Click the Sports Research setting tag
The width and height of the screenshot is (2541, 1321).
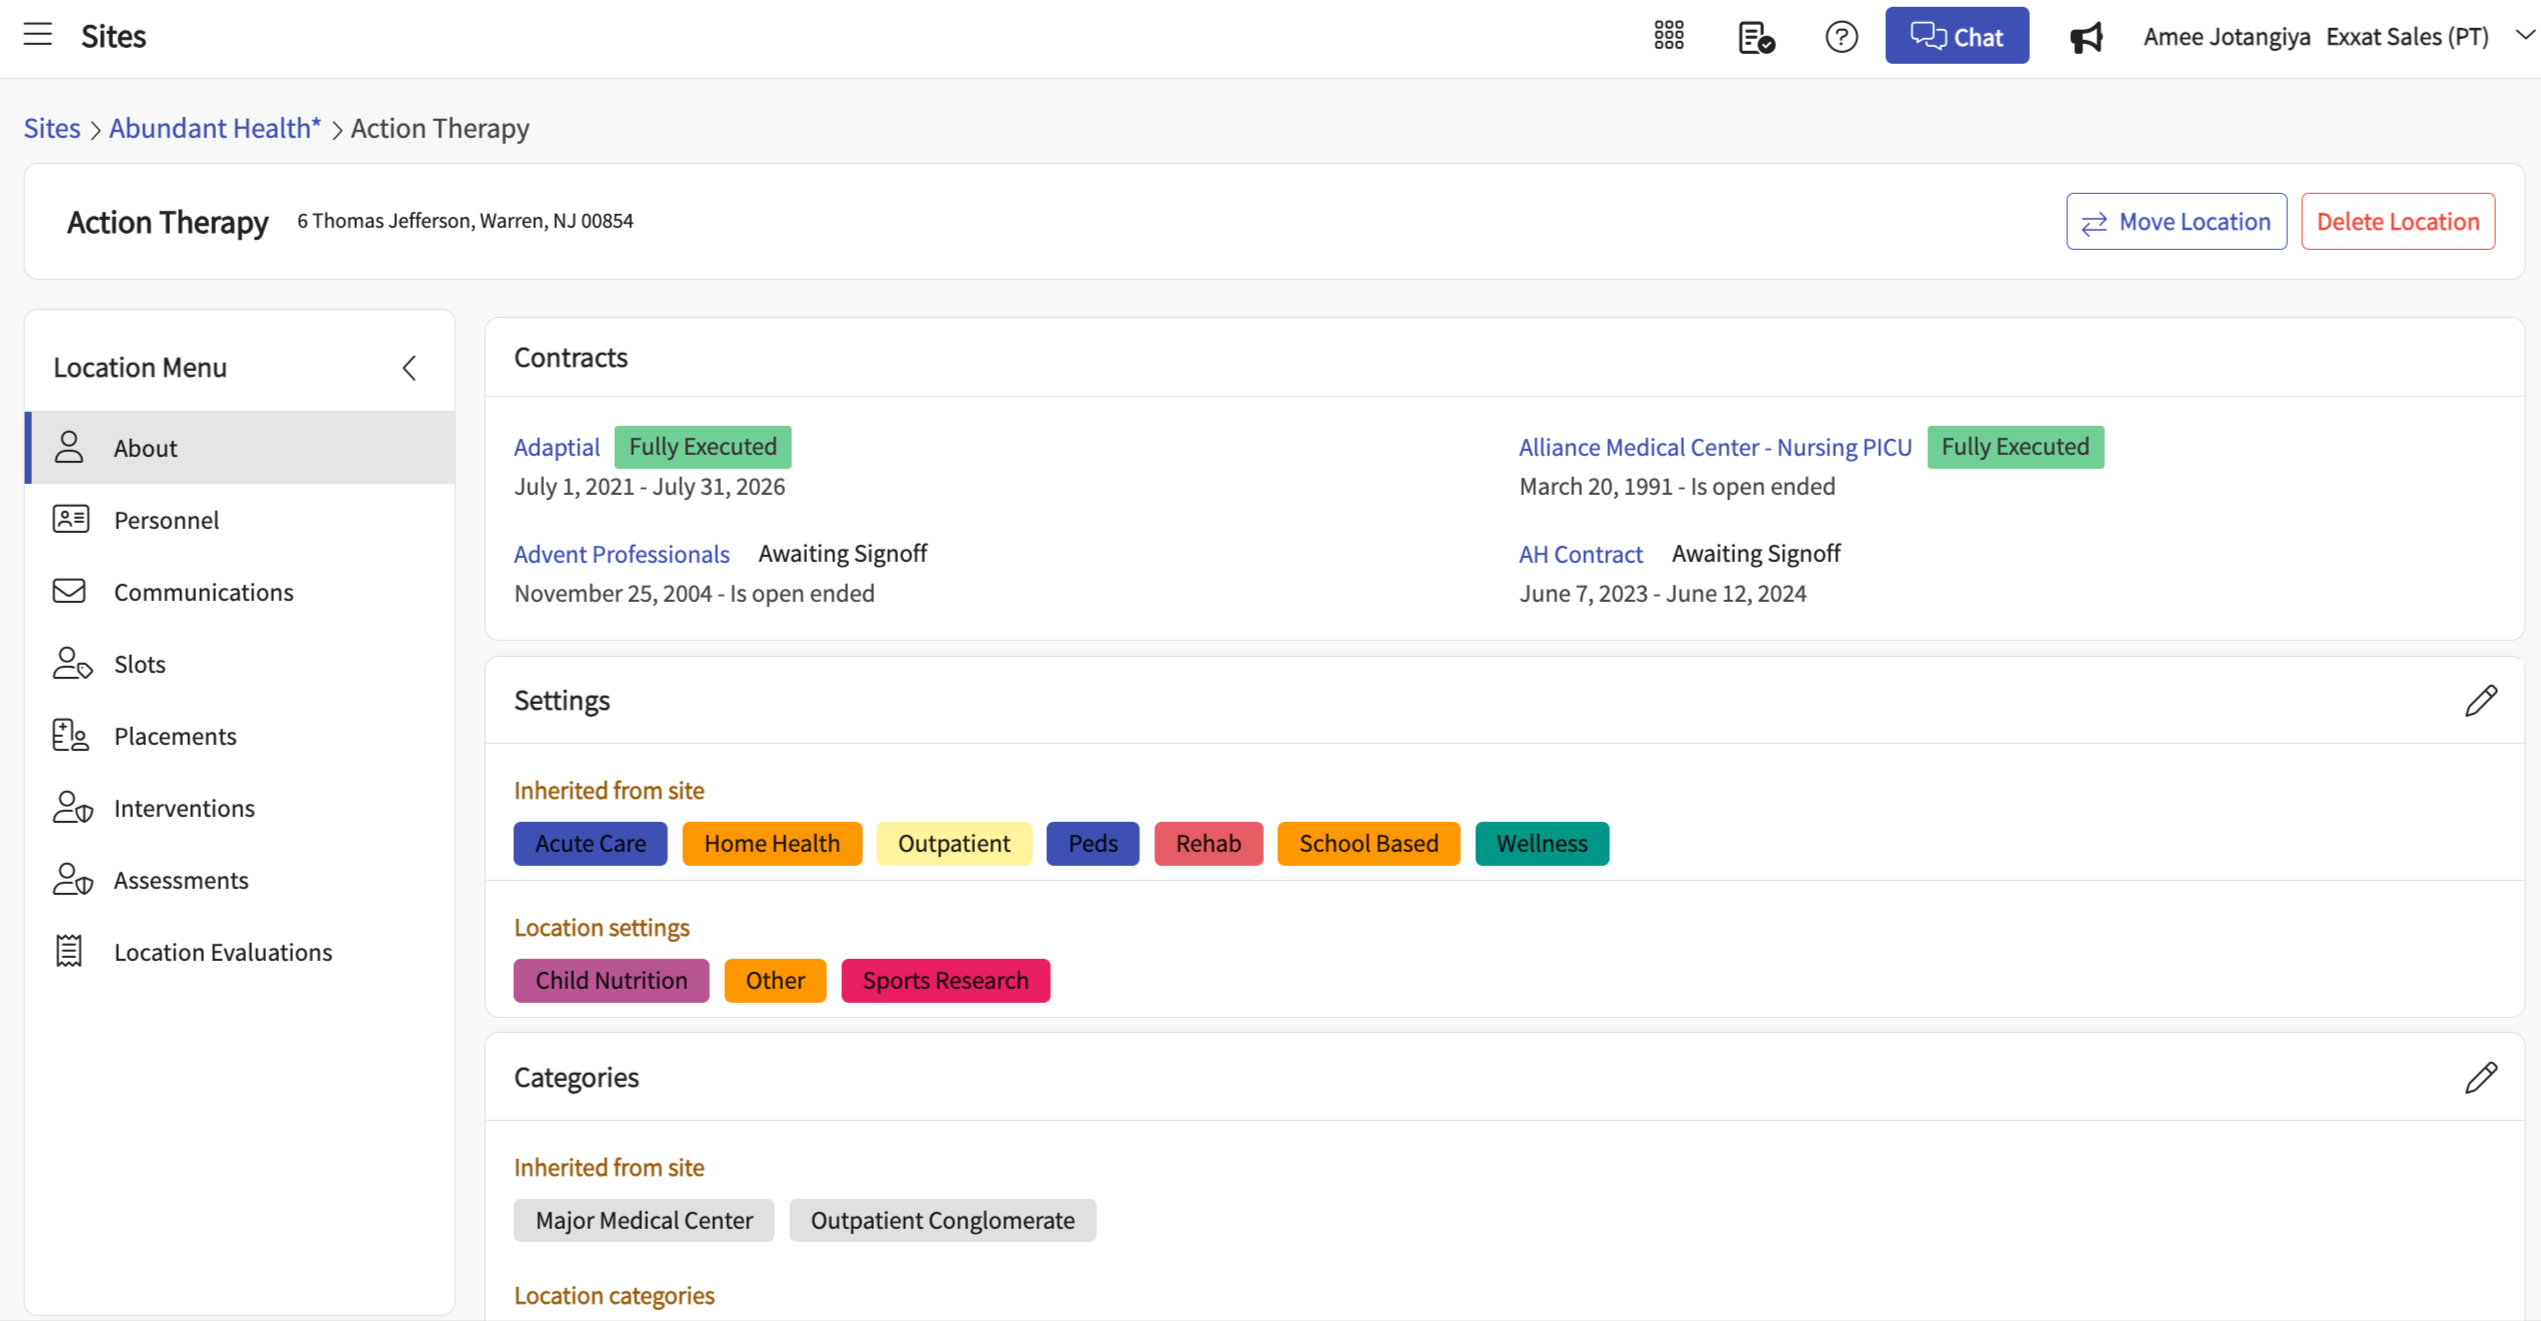click(x=944, y=980)
